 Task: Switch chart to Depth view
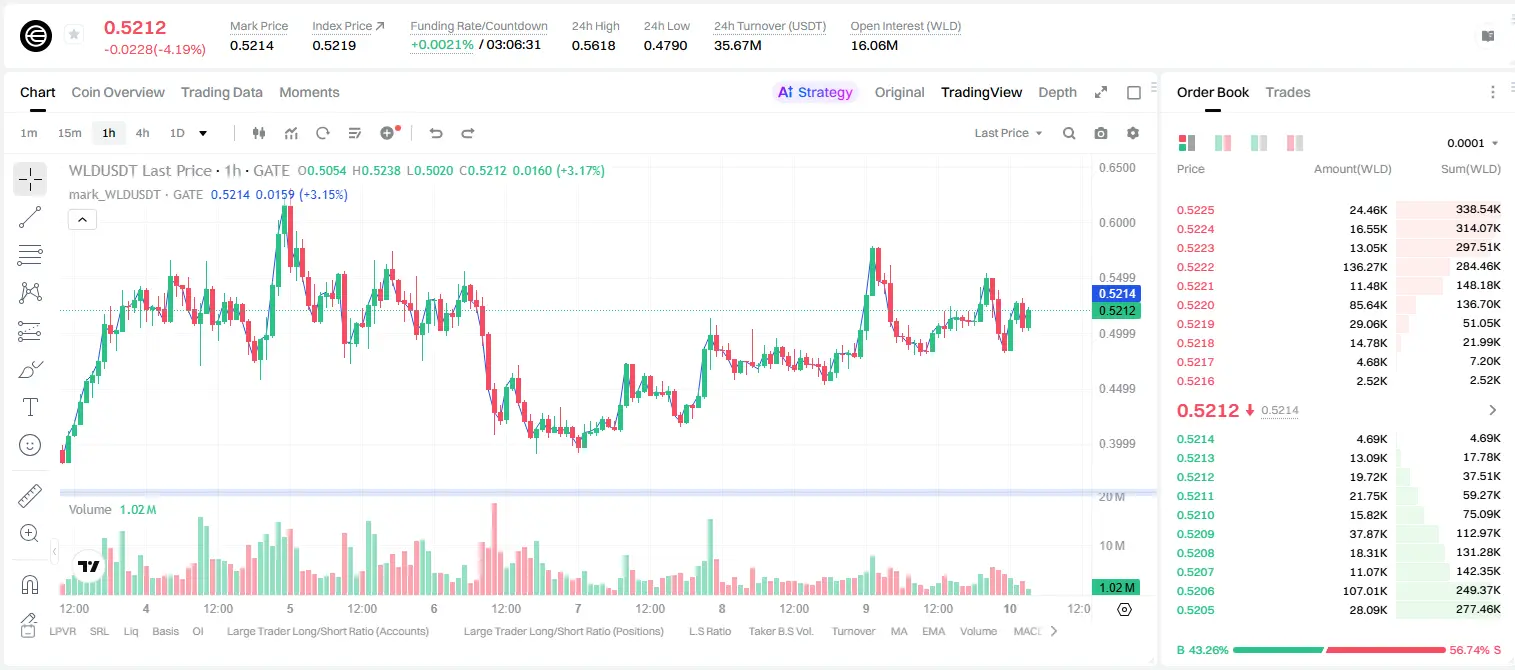tap(1057, 92)
